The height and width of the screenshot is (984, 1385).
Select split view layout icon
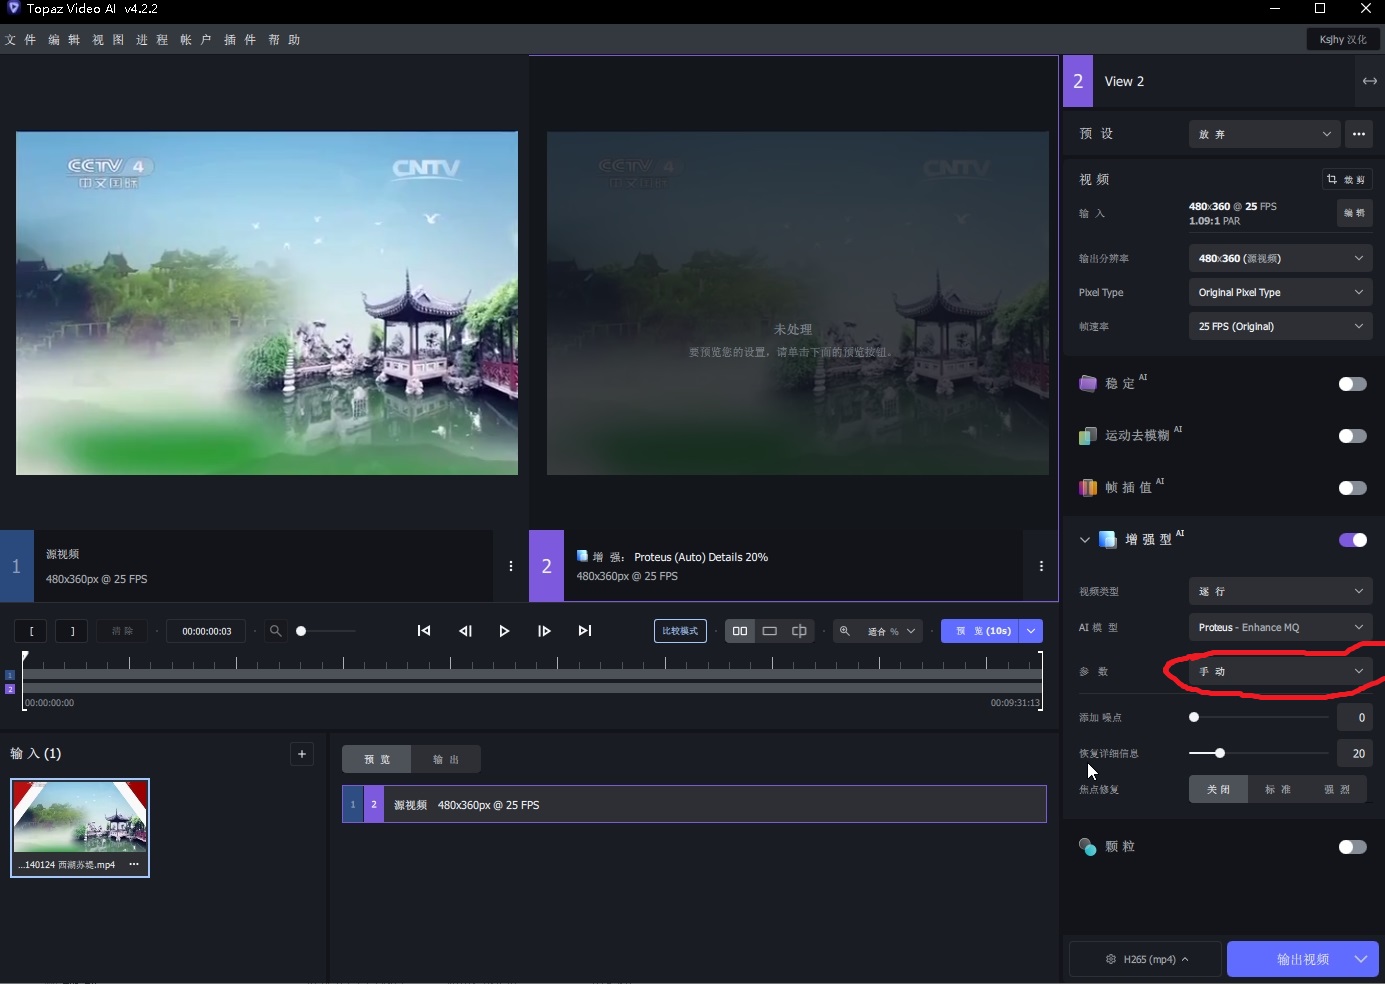pyautogui.click(x=799, y=631)
